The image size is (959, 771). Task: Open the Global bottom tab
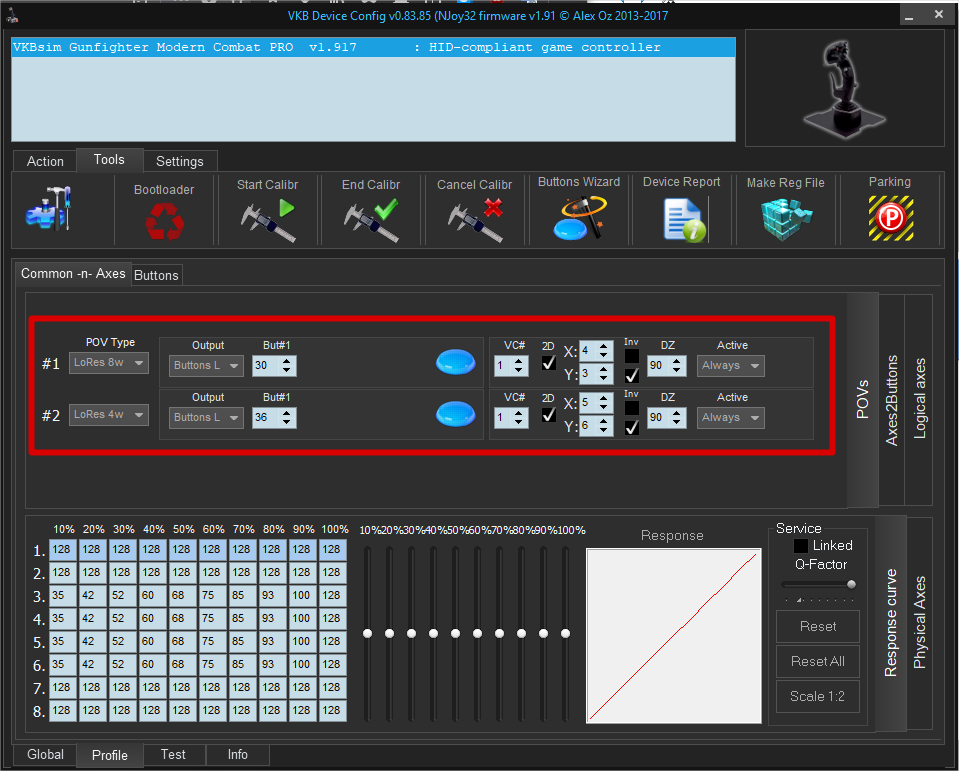point(45,754)
